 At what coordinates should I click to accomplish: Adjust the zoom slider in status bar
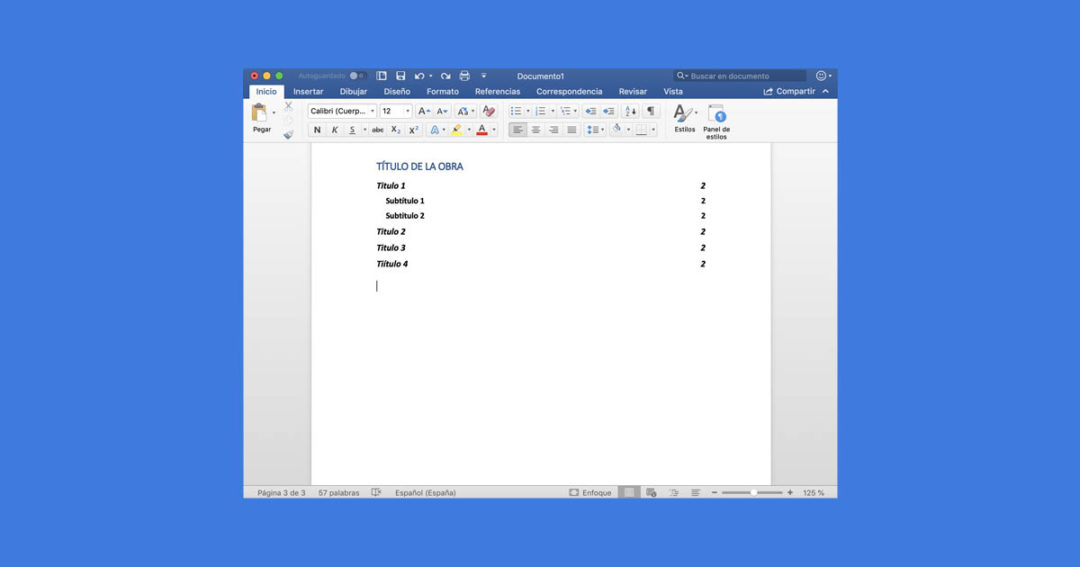(x=752, y=493)
